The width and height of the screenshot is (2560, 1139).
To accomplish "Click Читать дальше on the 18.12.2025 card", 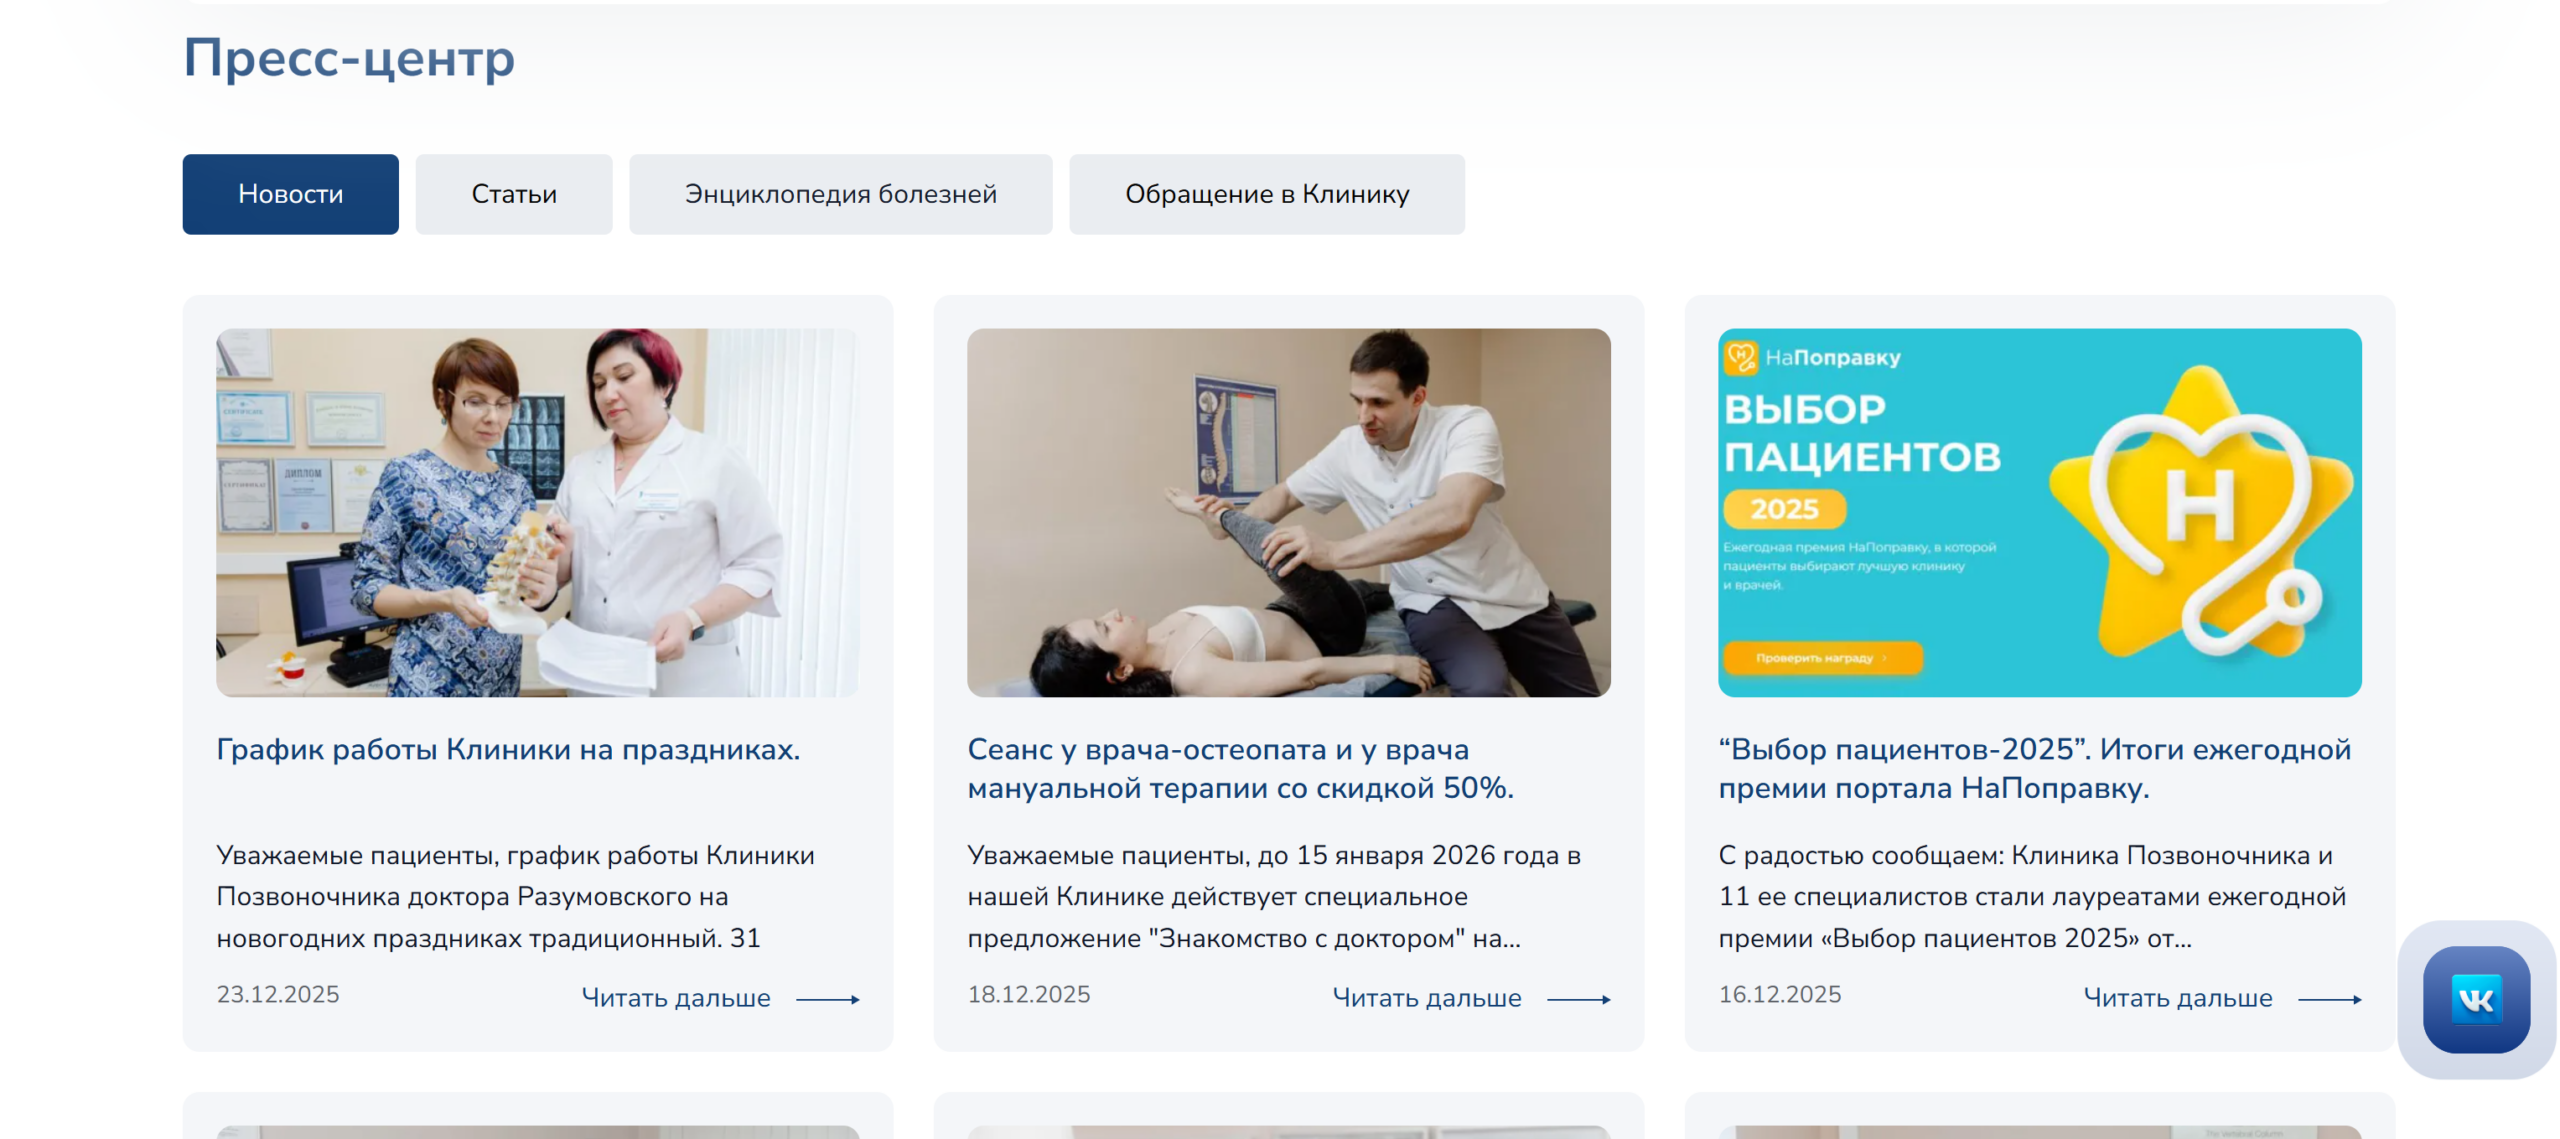I will 1426,998.
